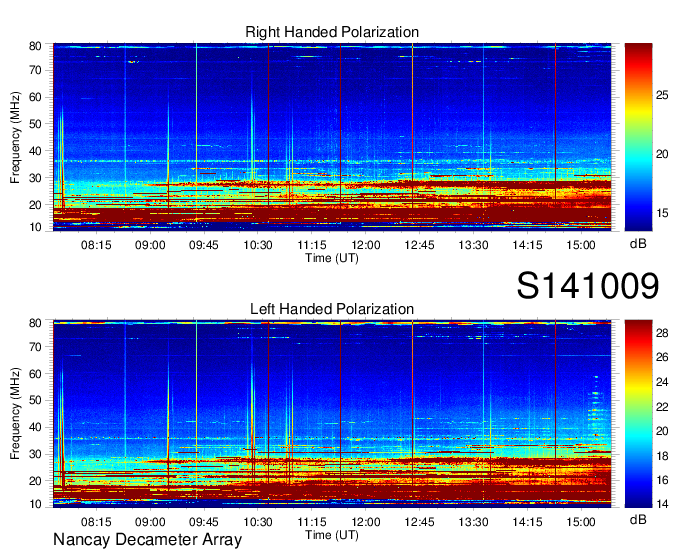Image resolution: width=680 pixels, height=552 pixels.
Task: Click the 12:00 time tick under Left Handed plot
Action: pos(366,522)
